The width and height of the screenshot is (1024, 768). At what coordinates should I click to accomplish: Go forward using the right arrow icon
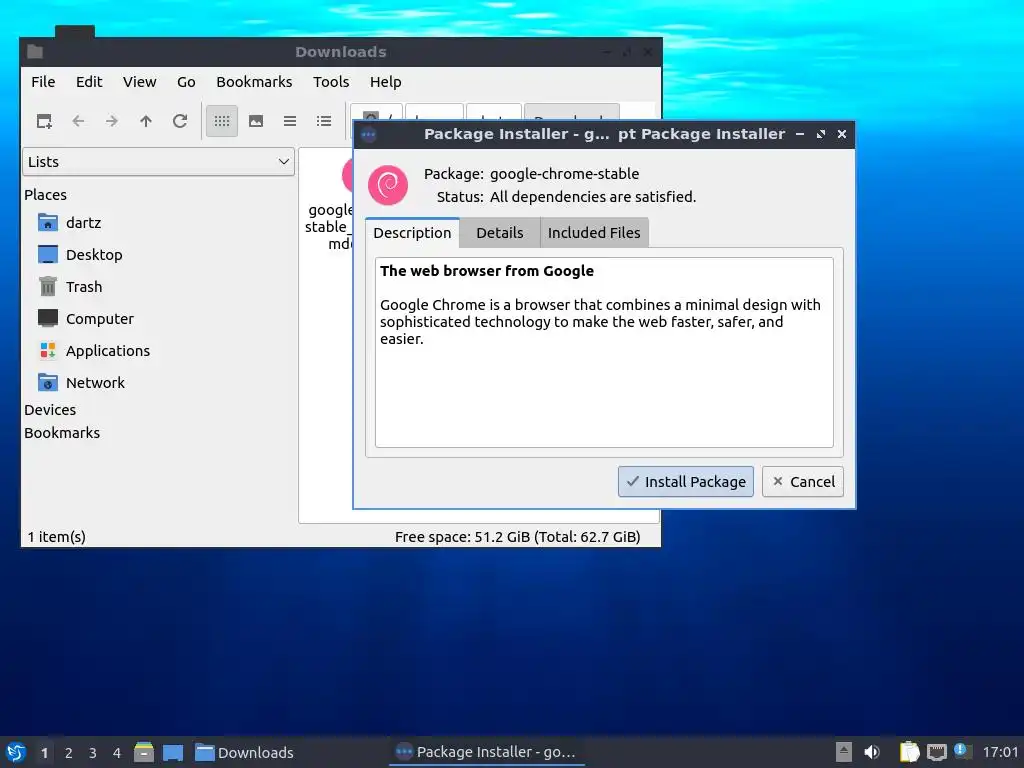(112, 121)
